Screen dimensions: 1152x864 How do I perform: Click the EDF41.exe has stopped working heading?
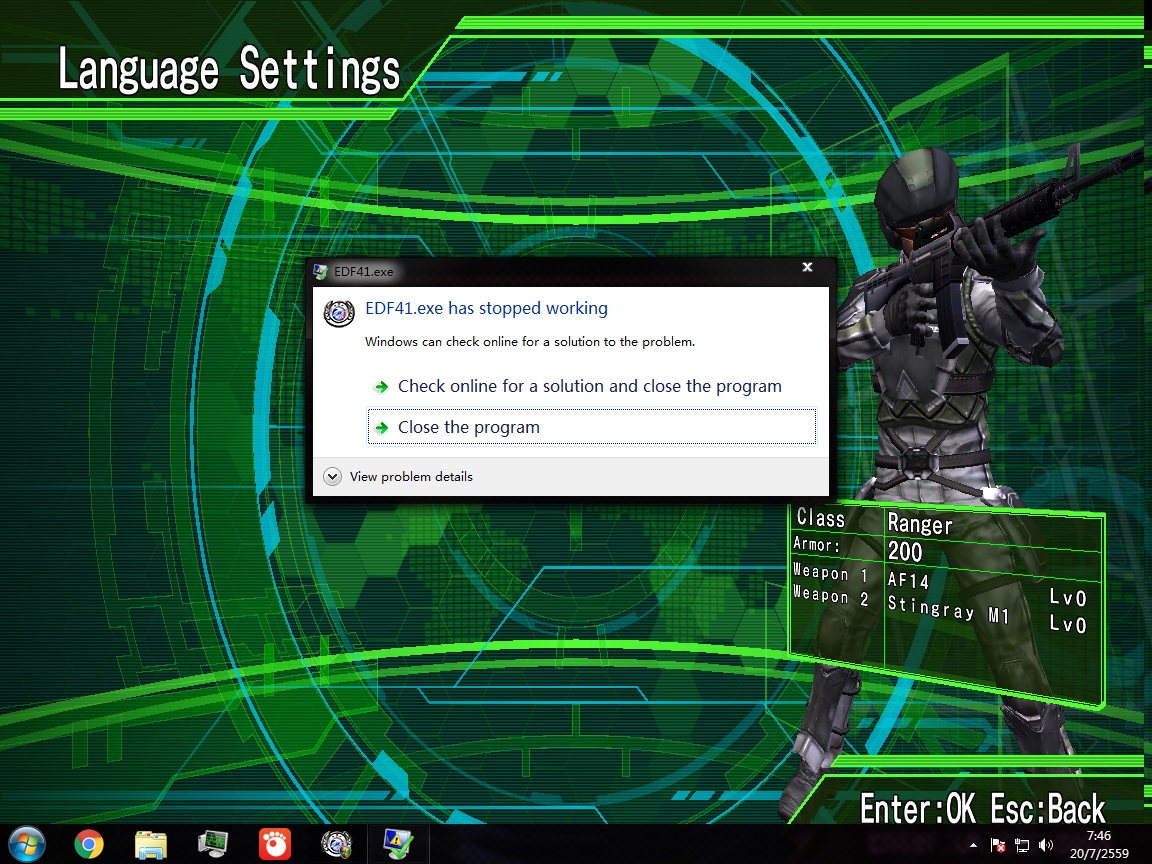pos(486,308)
